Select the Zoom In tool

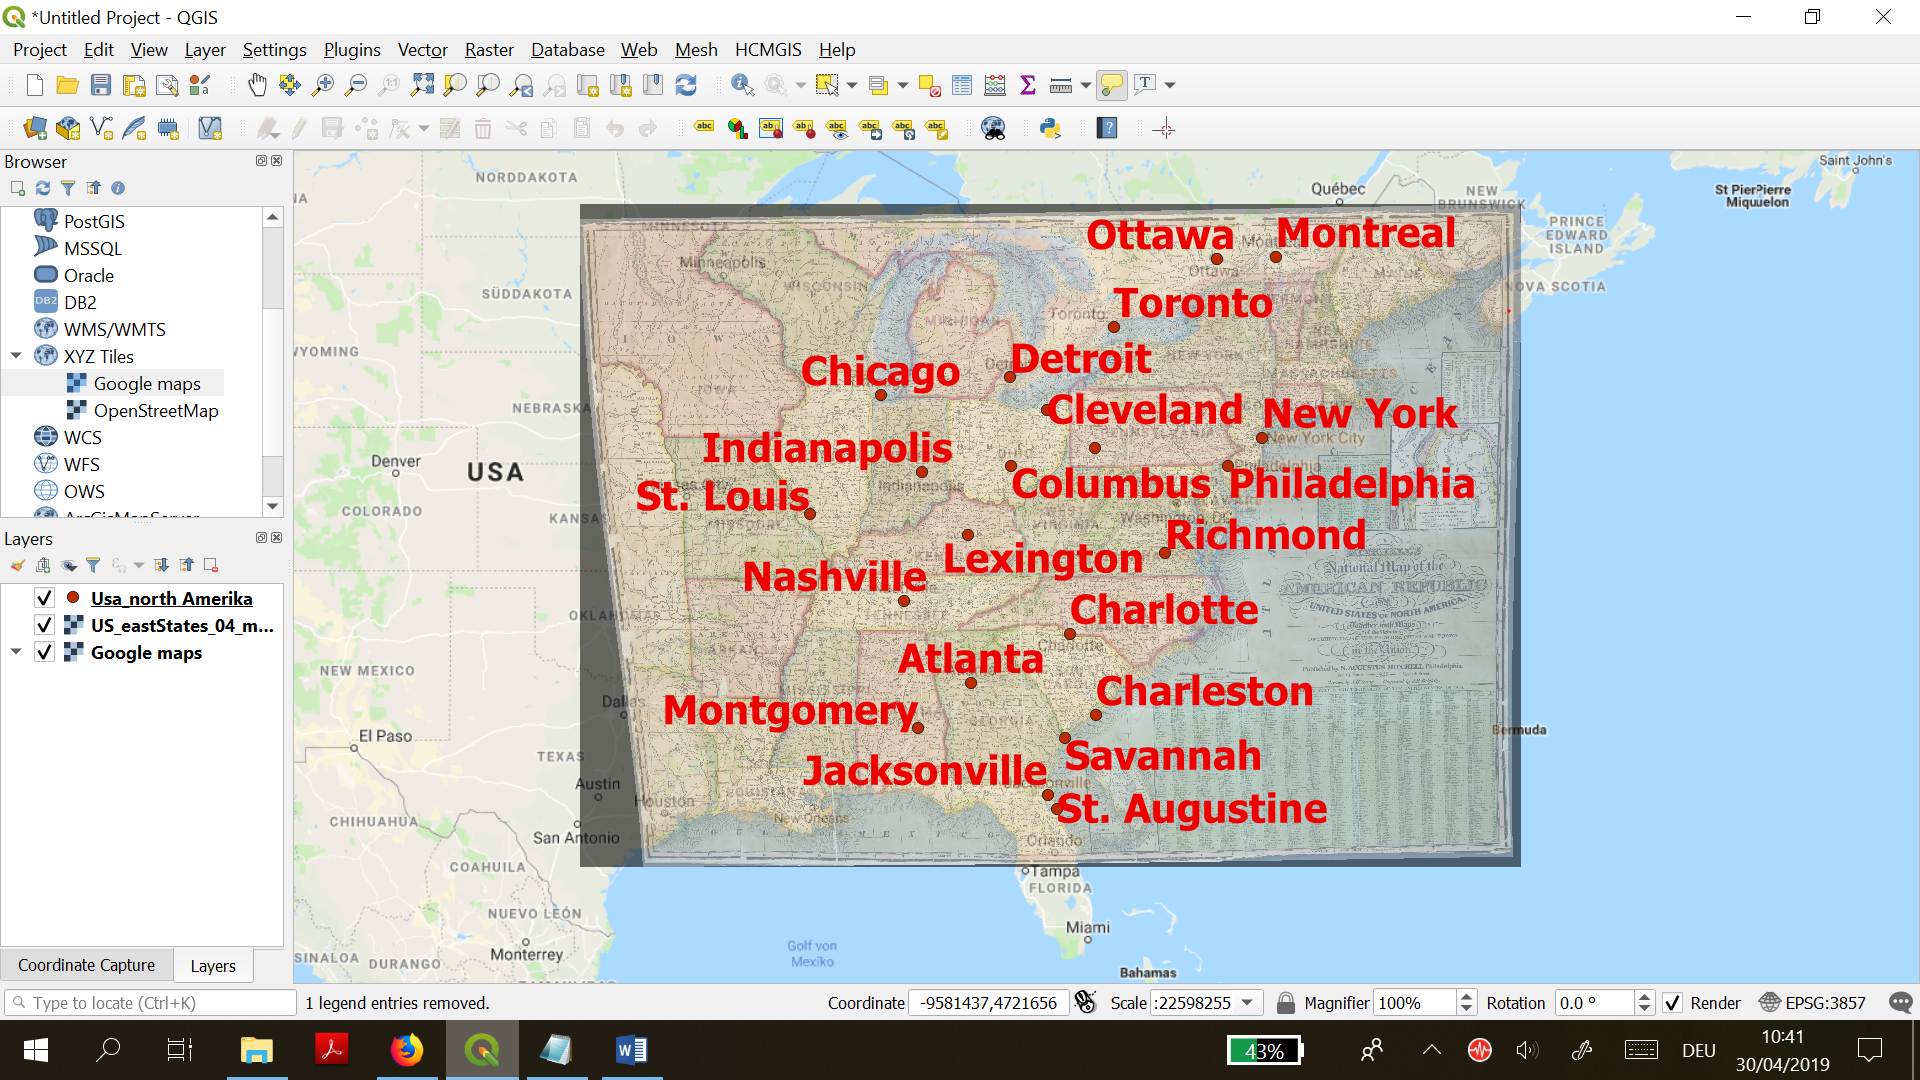click(x=323, y=84)
